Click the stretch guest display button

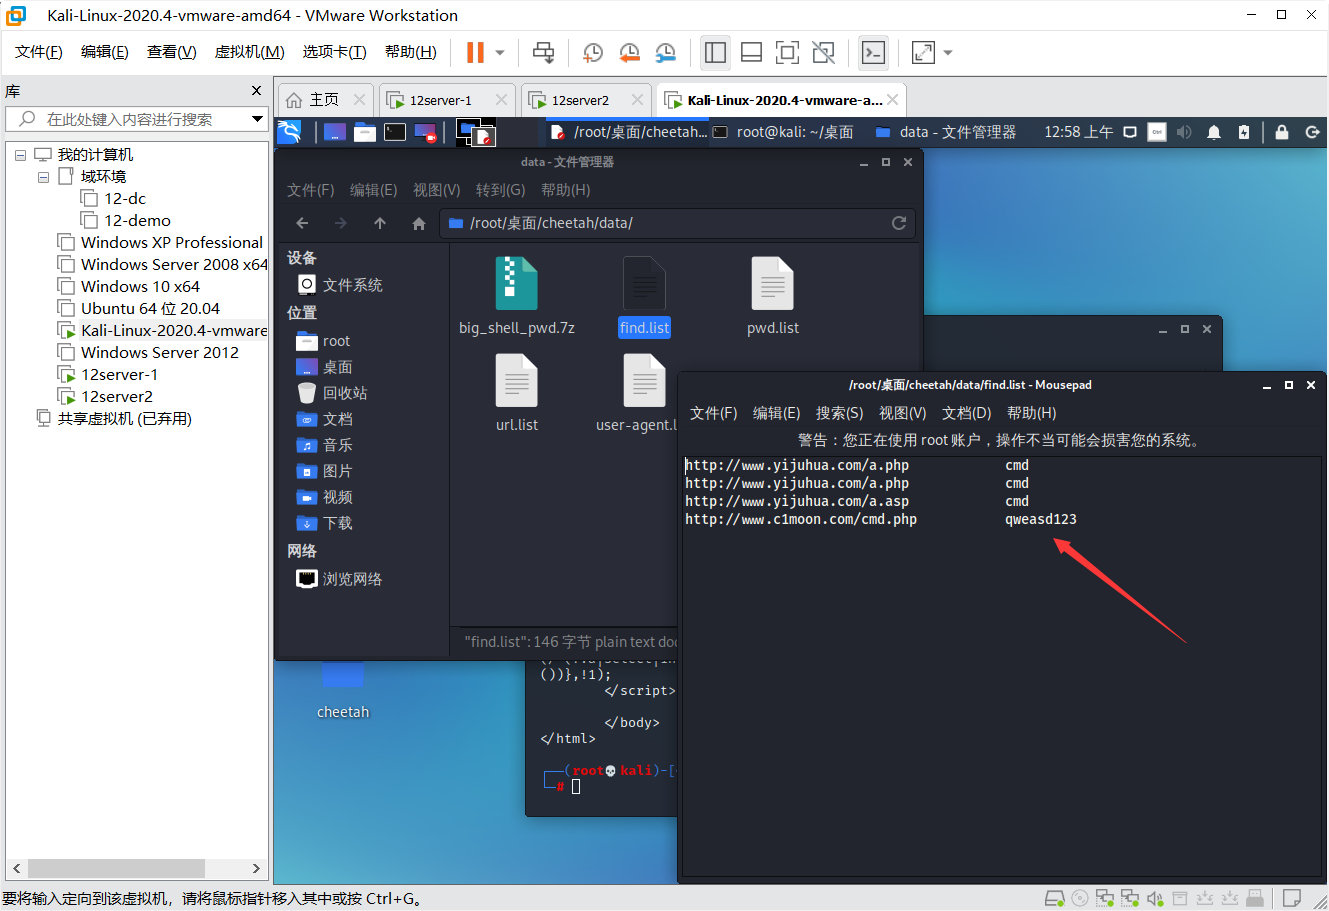[x=923, y=52]
